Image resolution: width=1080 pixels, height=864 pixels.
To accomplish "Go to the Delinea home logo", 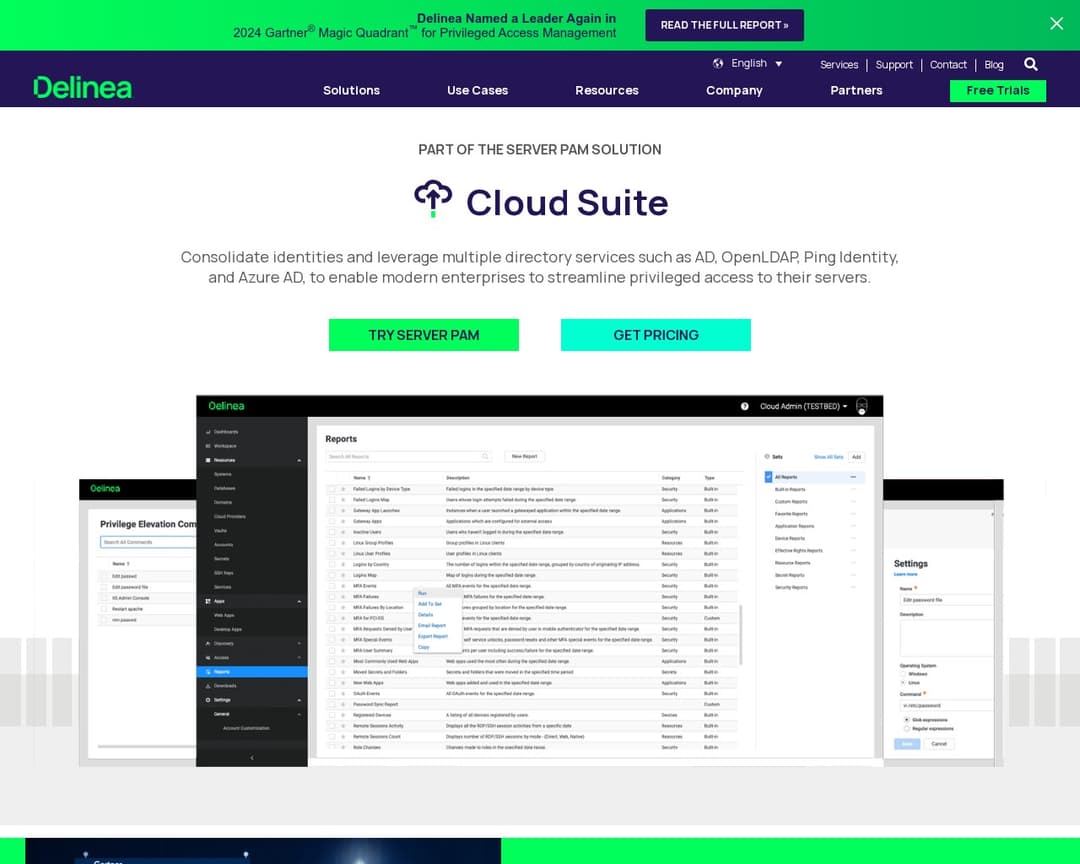I will 83,88.
